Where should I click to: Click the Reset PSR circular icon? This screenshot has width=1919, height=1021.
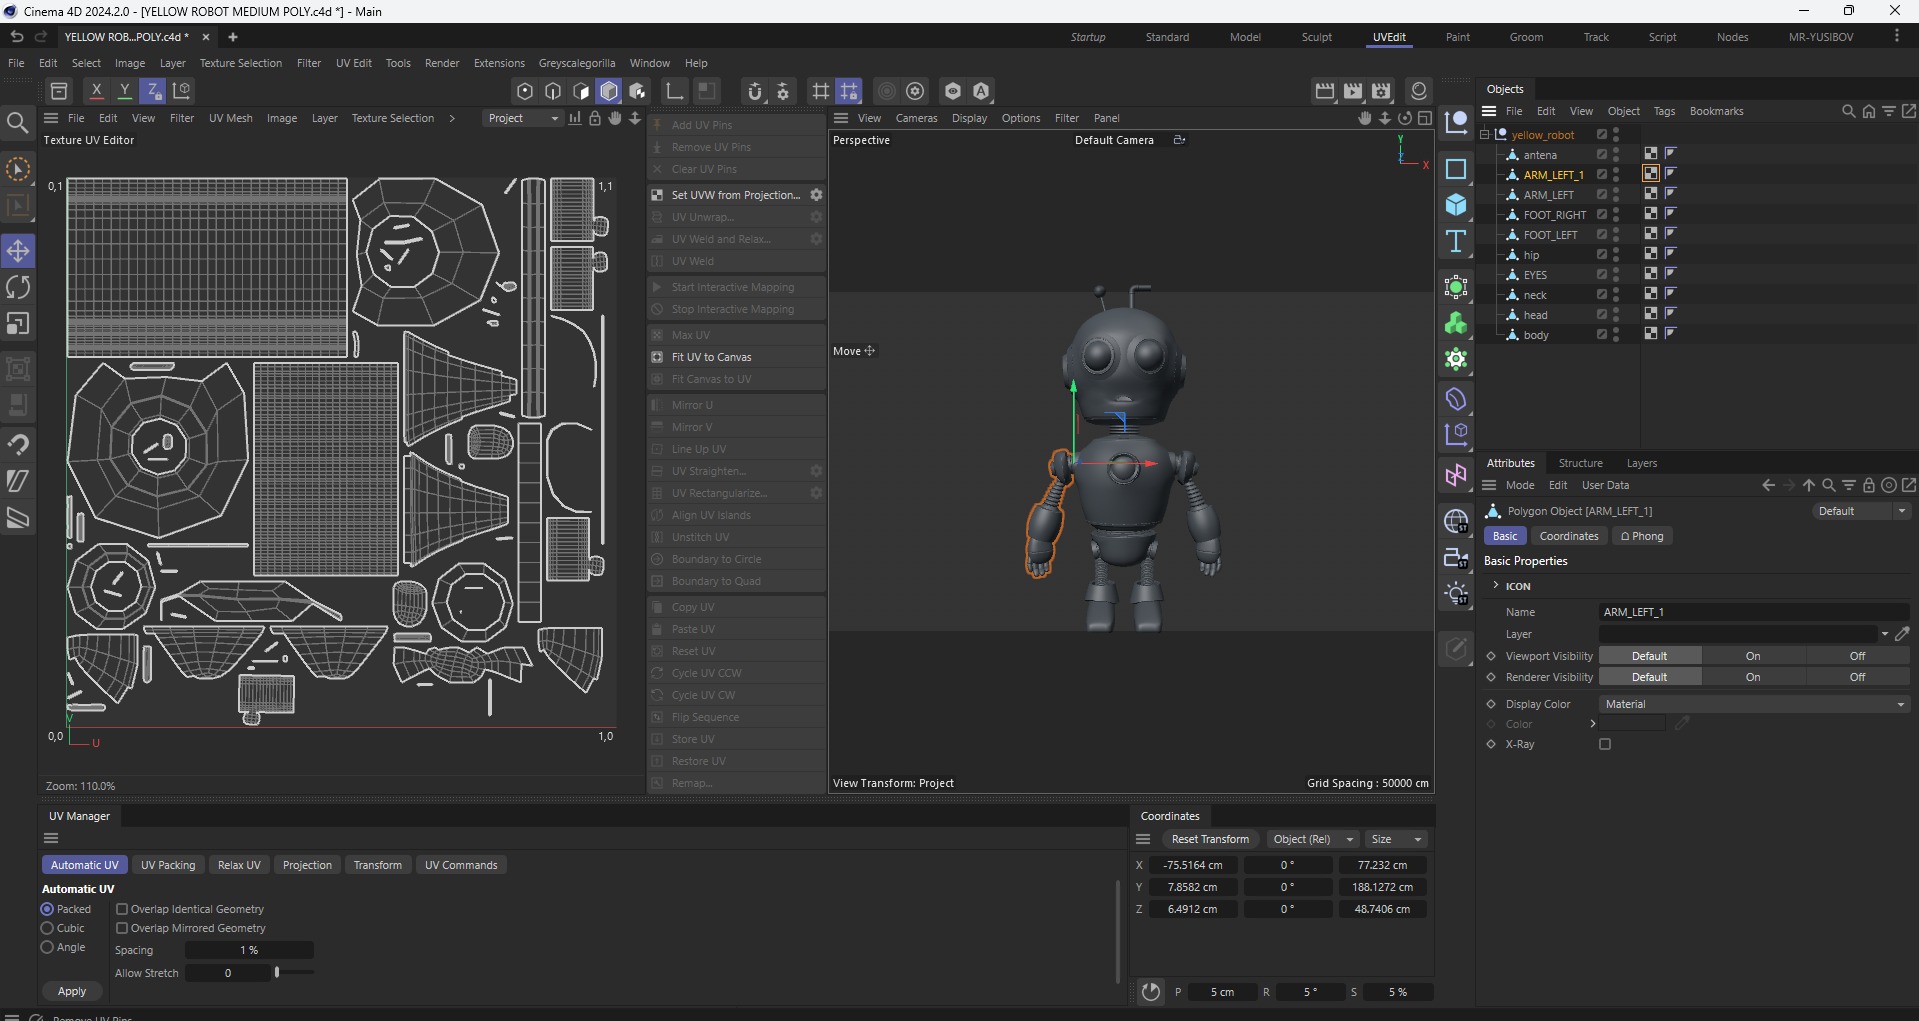click(1151, 992)
